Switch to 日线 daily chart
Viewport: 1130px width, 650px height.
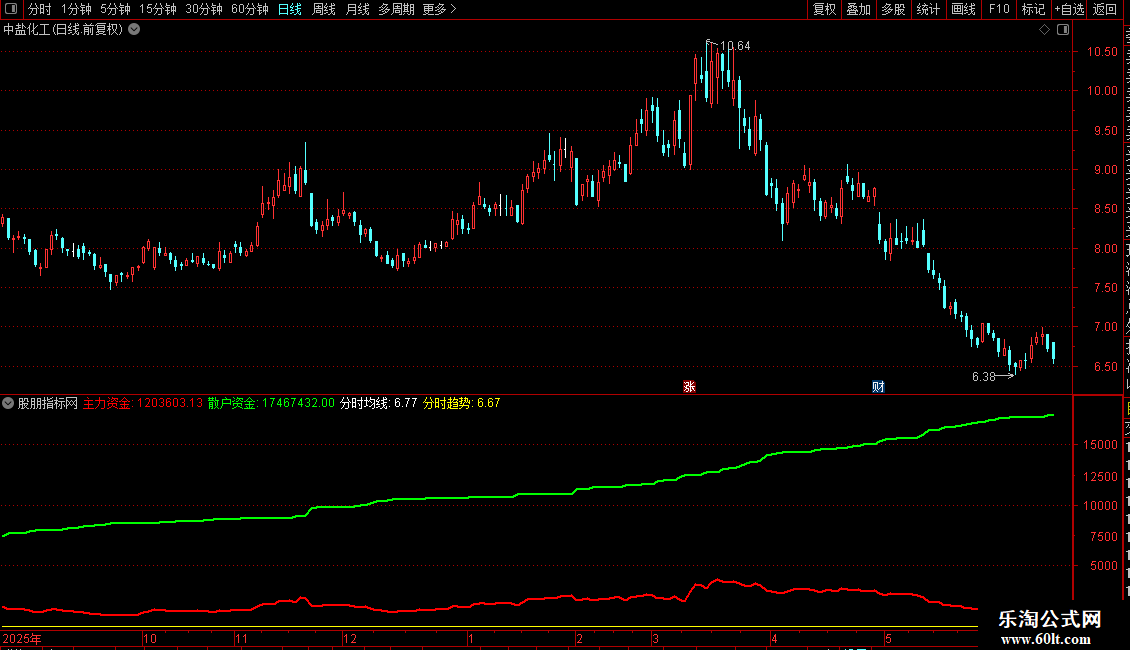290,9
